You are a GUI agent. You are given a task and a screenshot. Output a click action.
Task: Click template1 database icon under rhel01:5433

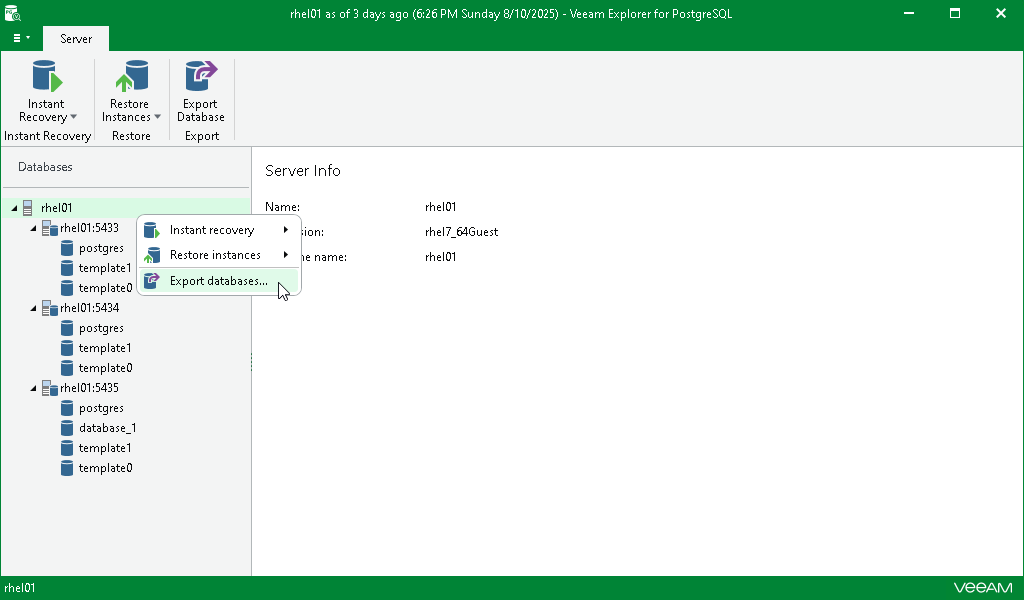(x=67, y=268)
